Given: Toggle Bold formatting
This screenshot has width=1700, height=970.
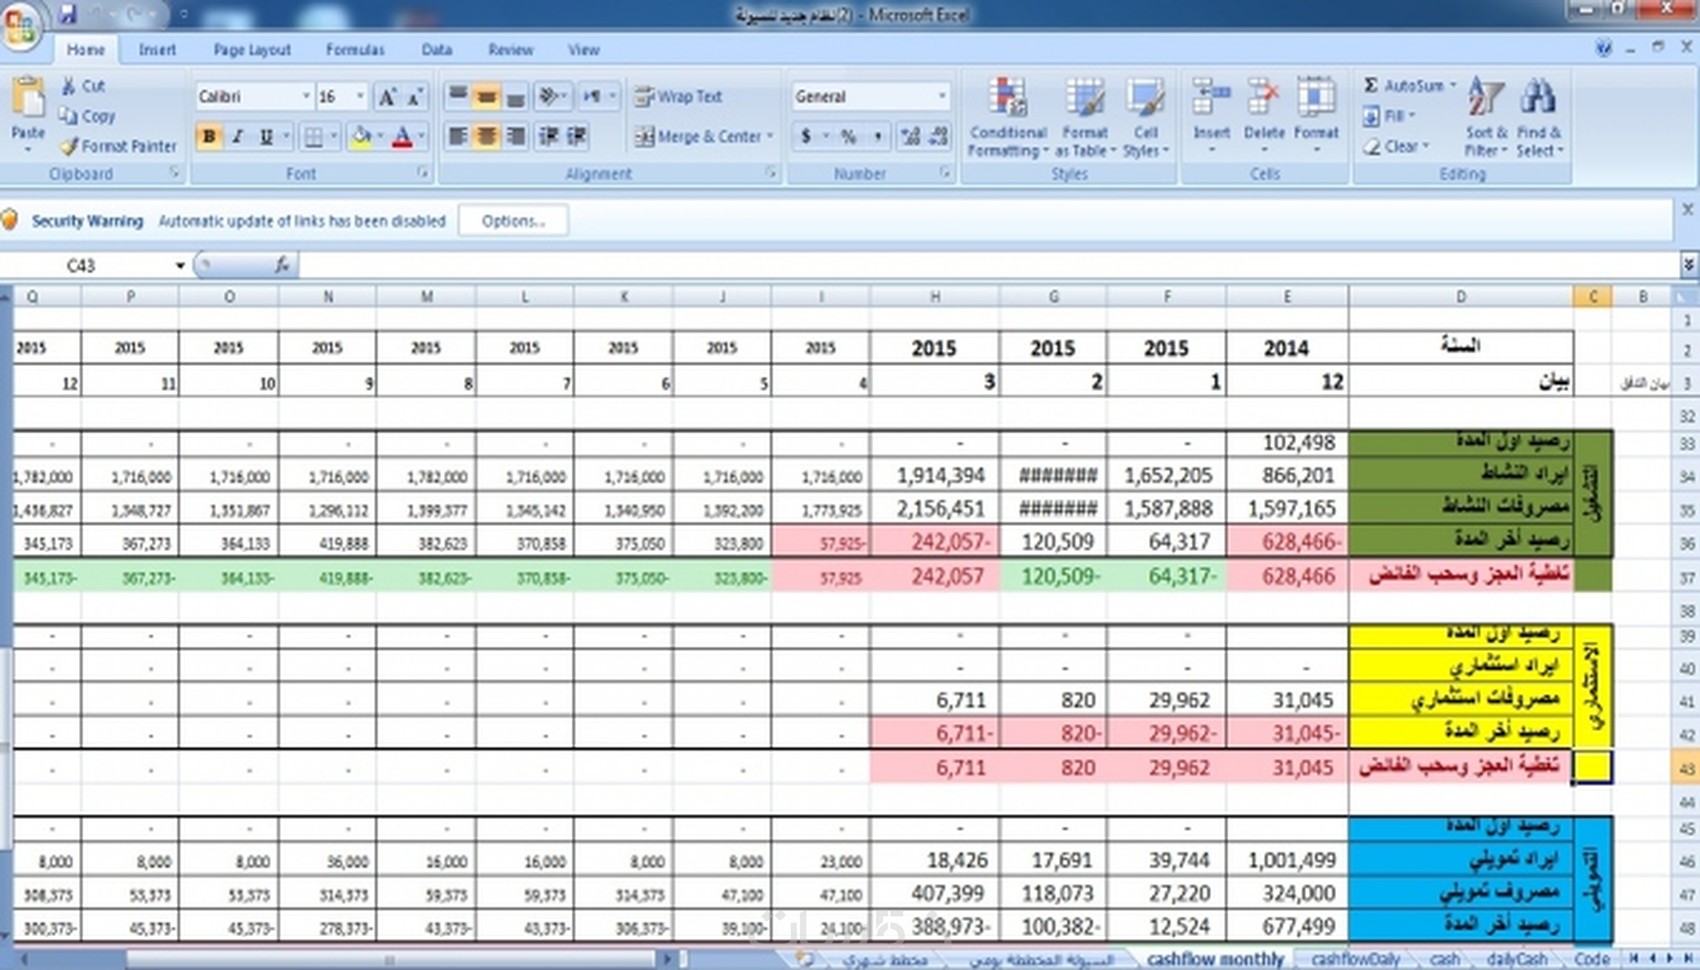Looking at the screenshot, I should [x=209, y=136].
